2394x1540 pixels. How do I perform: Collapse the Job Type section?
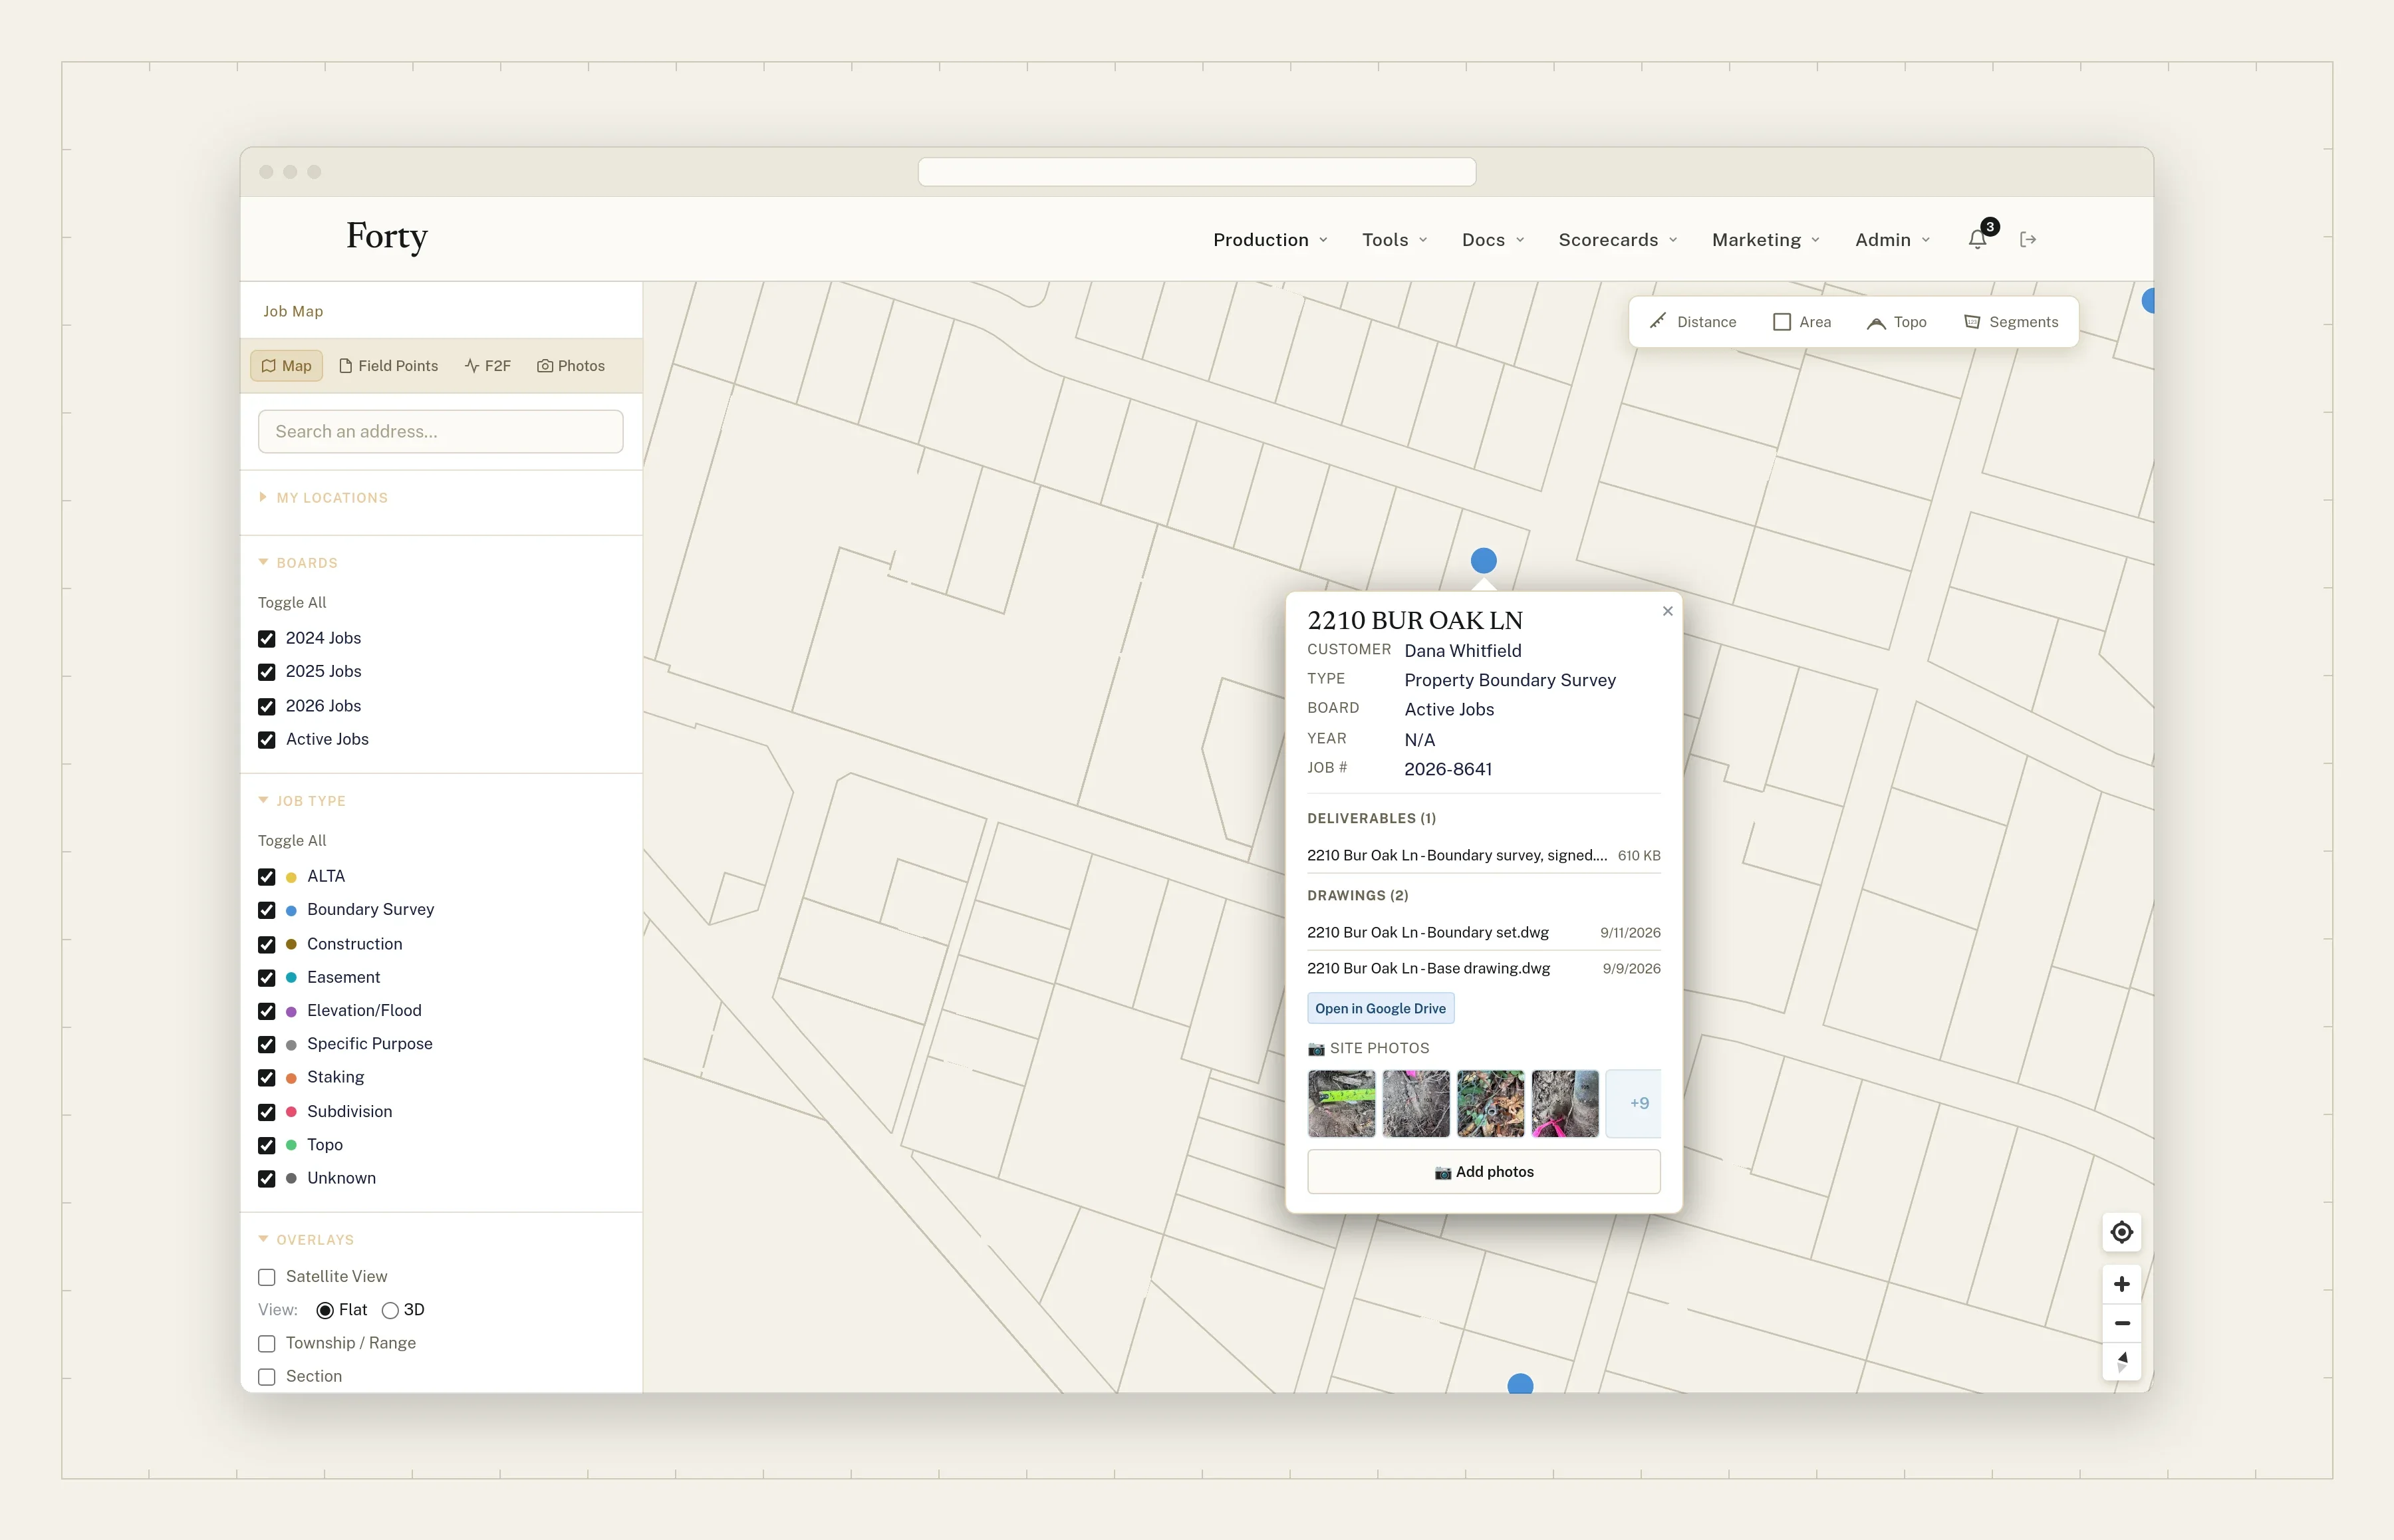tap(302, 801)
